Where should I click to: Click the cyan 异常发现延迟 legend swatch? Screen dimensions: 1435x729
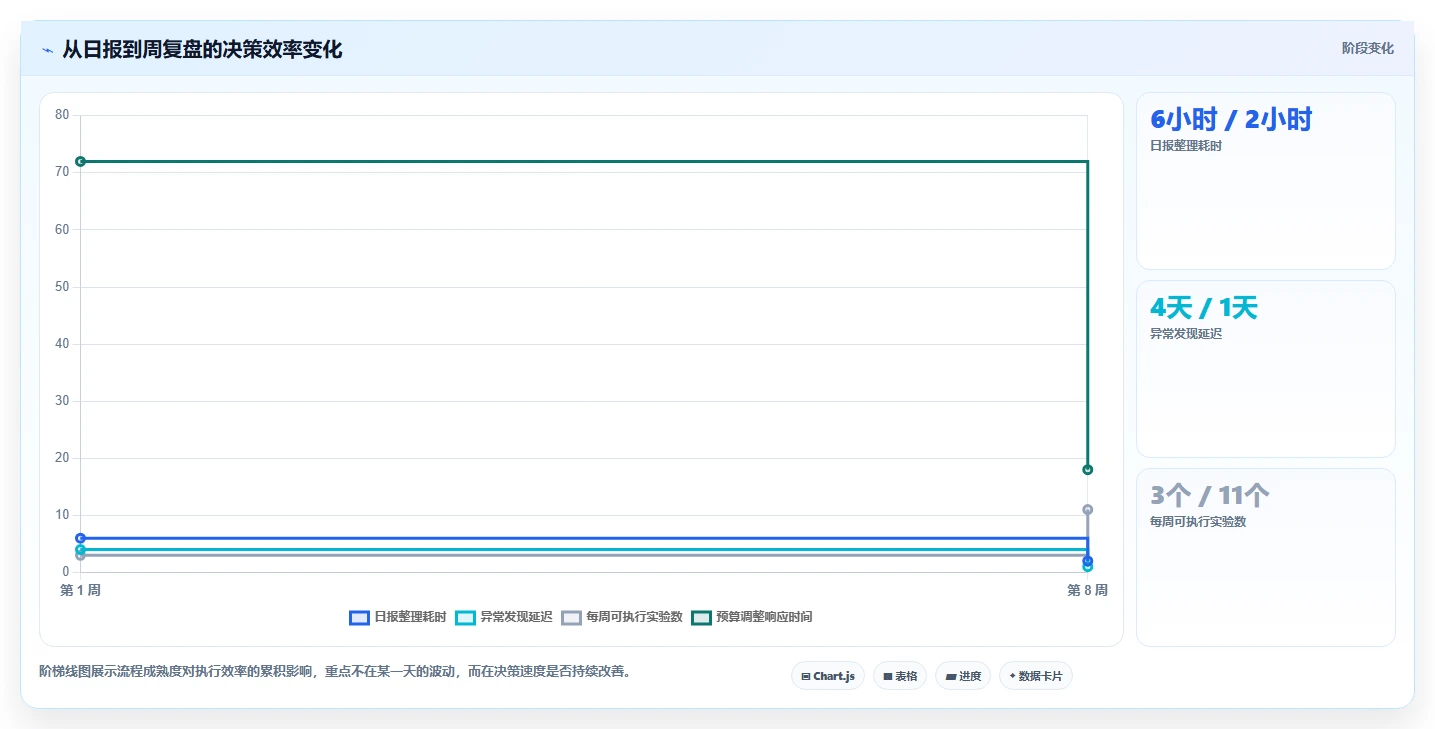[x=466, y=618]
